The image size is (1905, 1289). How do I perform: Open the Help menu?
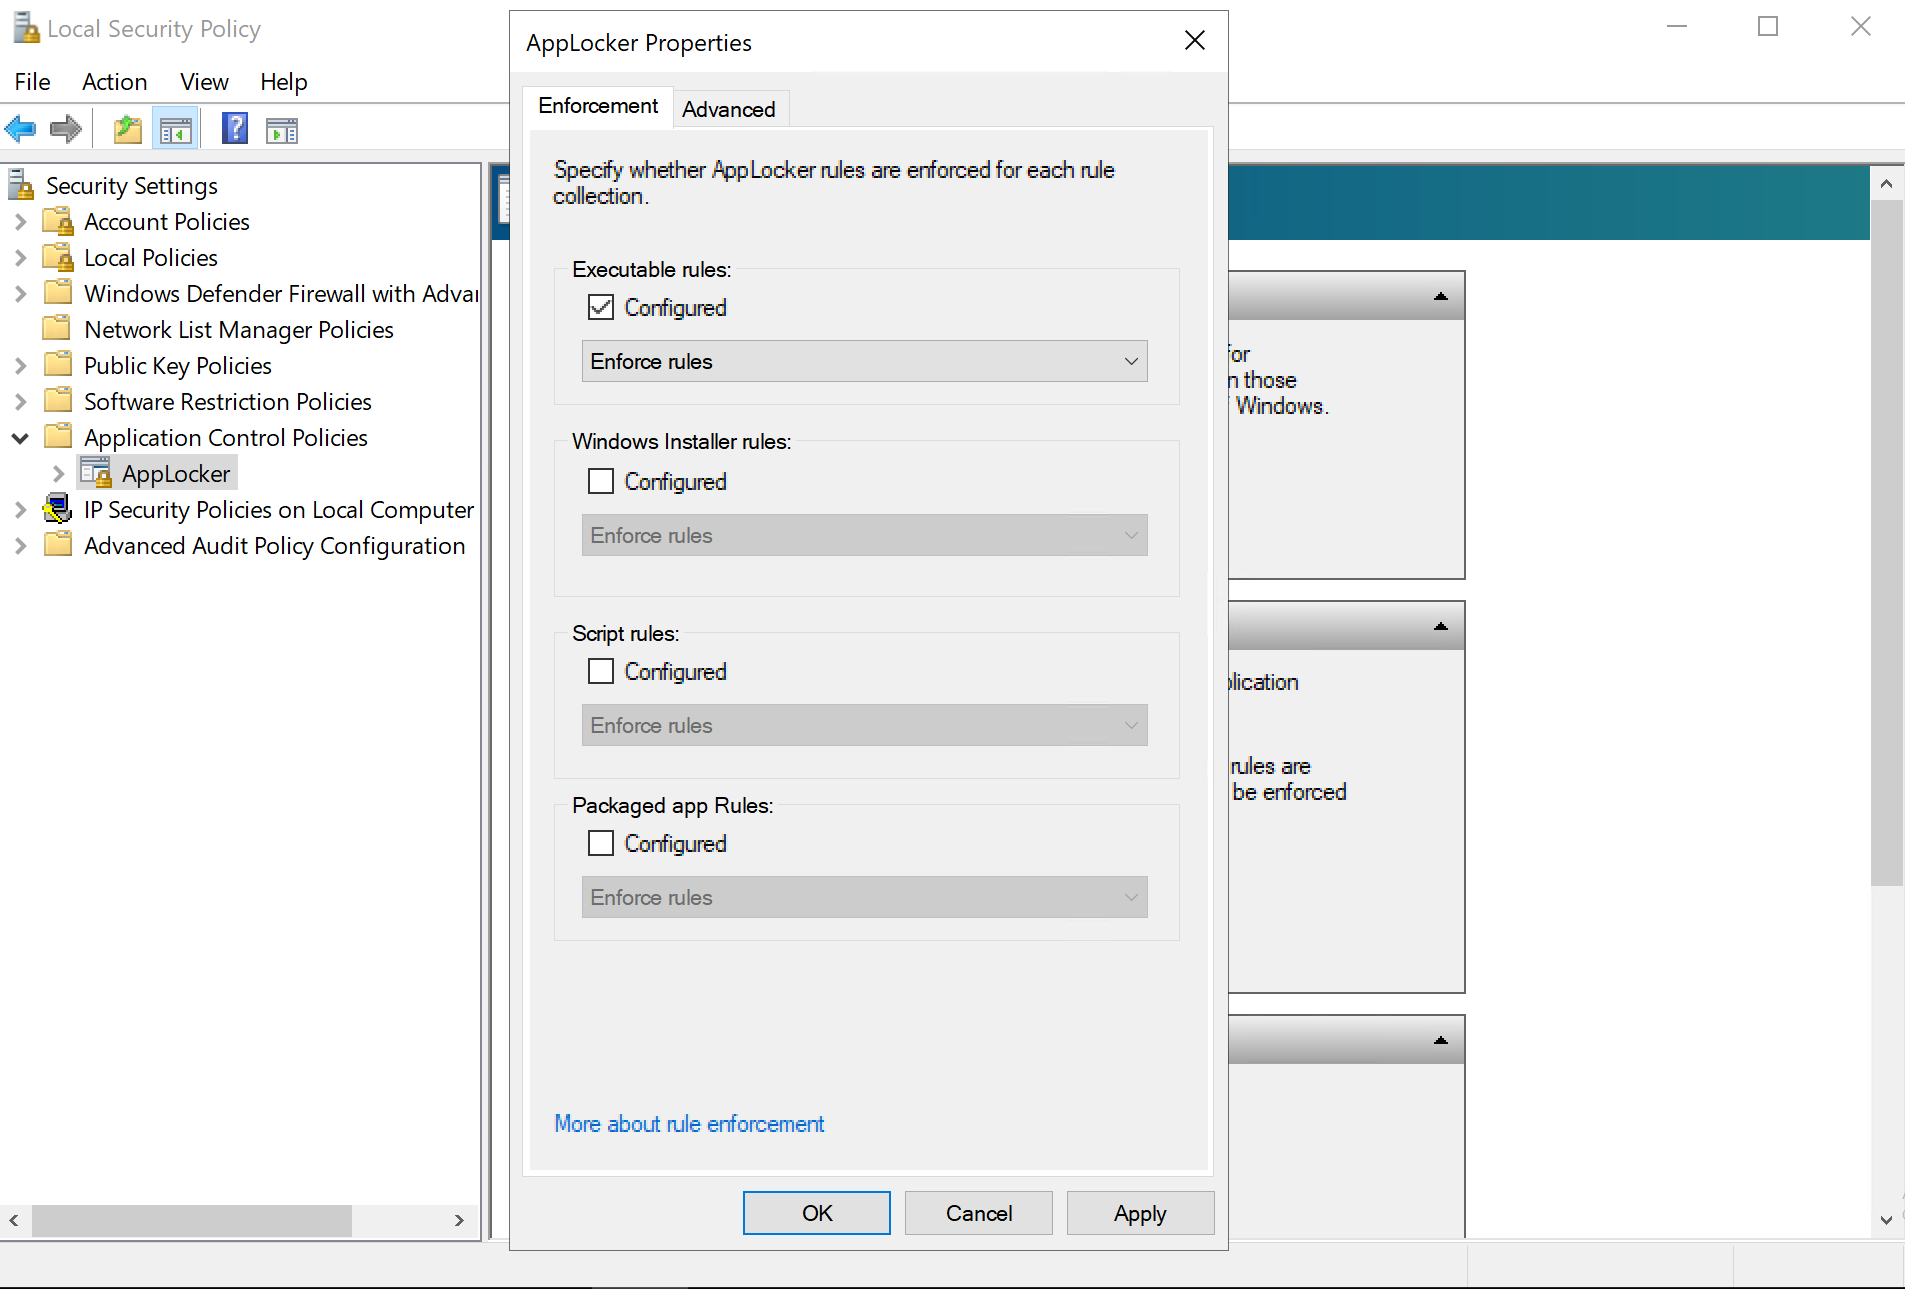283,82
